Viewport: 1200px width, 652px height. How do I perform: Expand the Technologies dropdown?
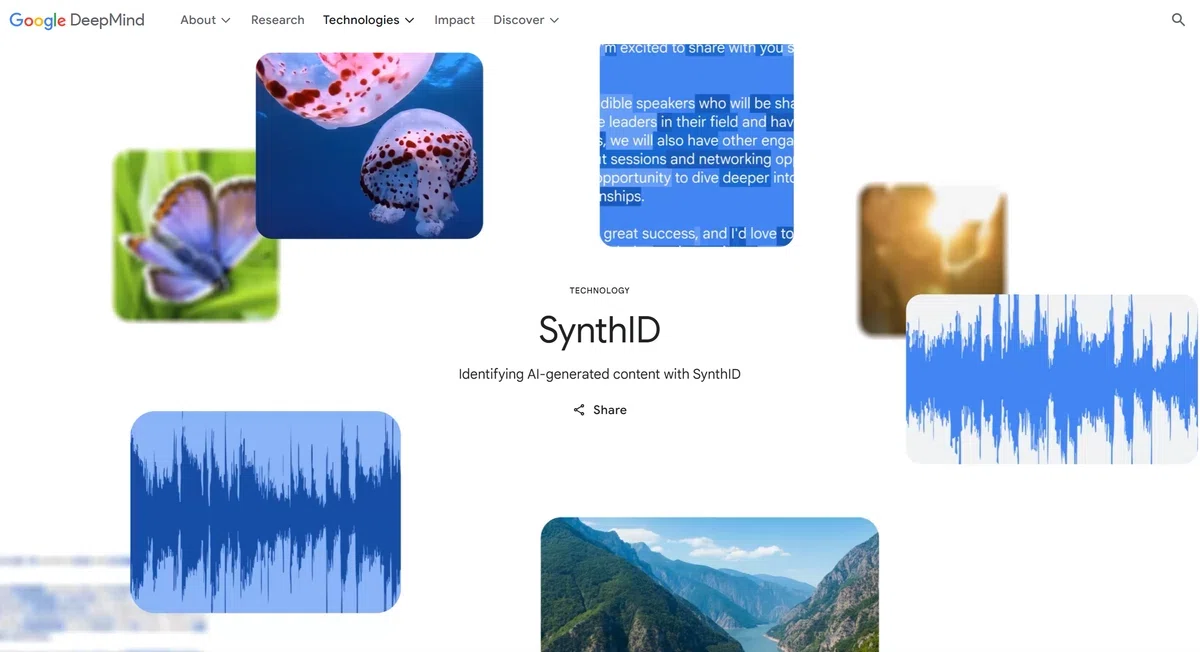[x=368, y=20]
